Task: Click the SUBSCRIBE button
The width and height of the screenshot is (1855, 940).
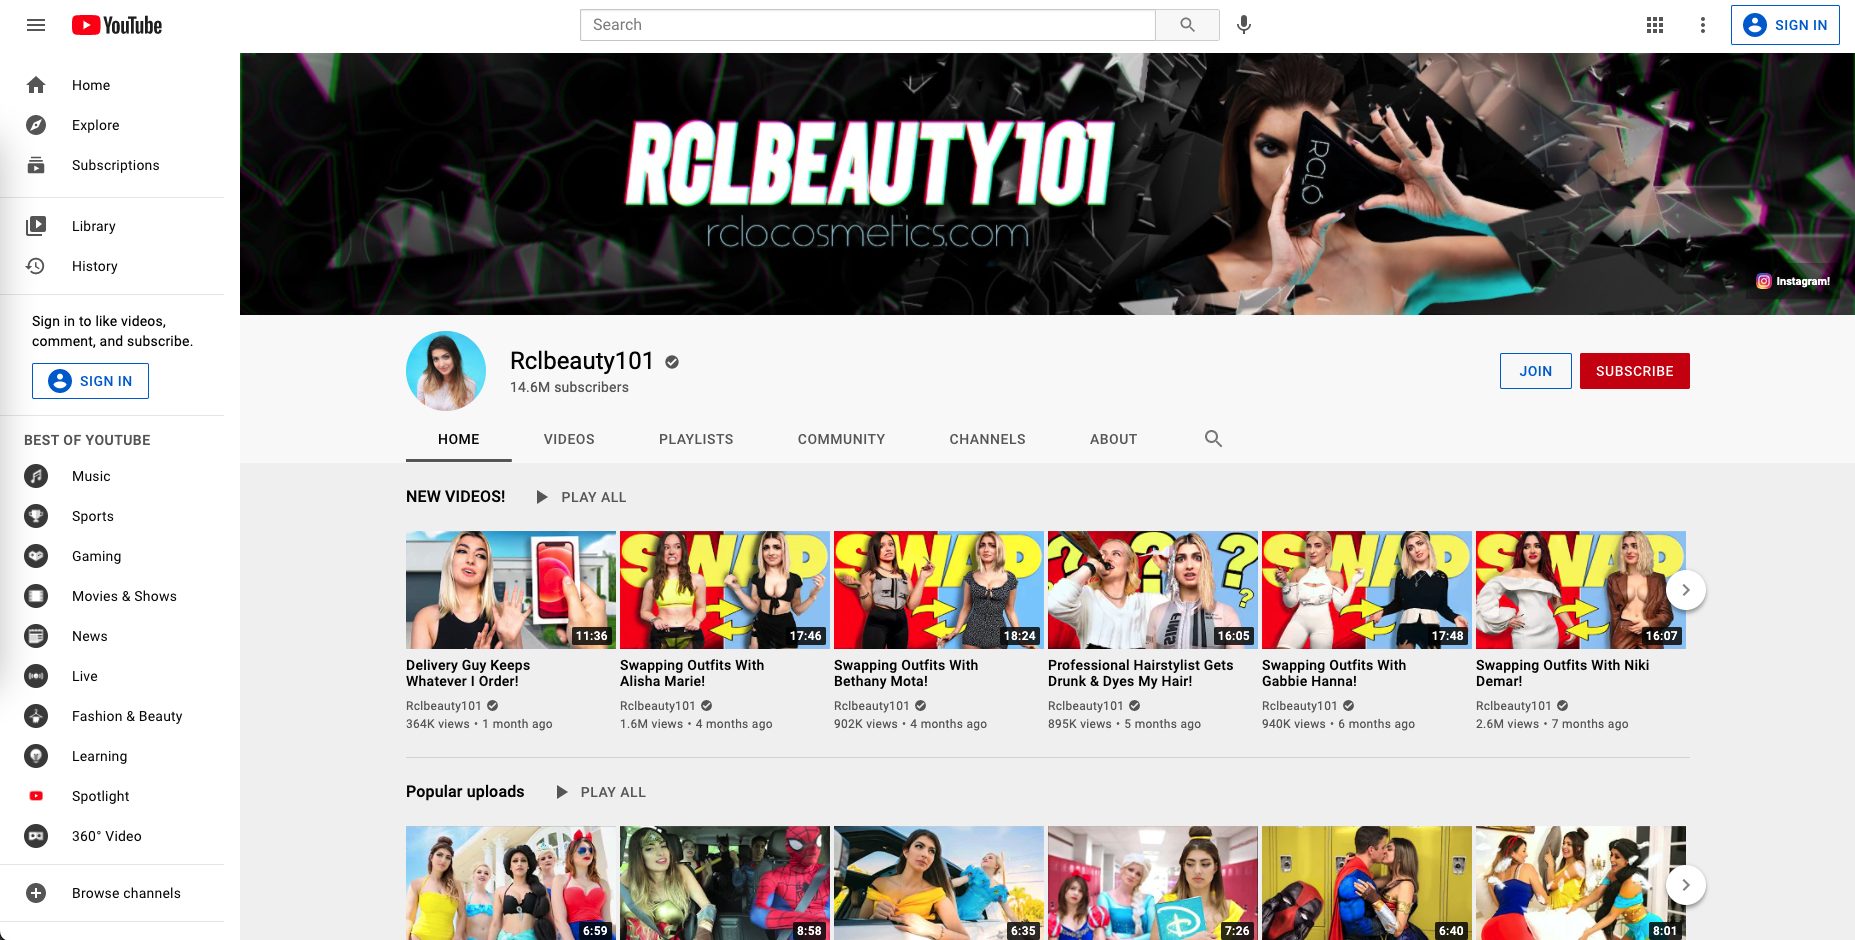Action: 1635,371
